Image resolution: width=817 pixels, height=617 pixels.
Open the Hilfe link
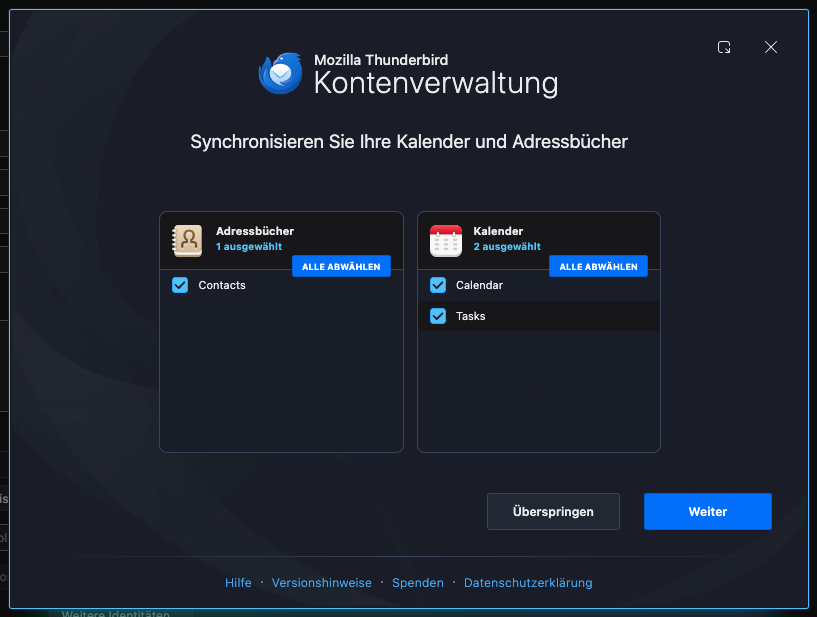tap(238, 583)
